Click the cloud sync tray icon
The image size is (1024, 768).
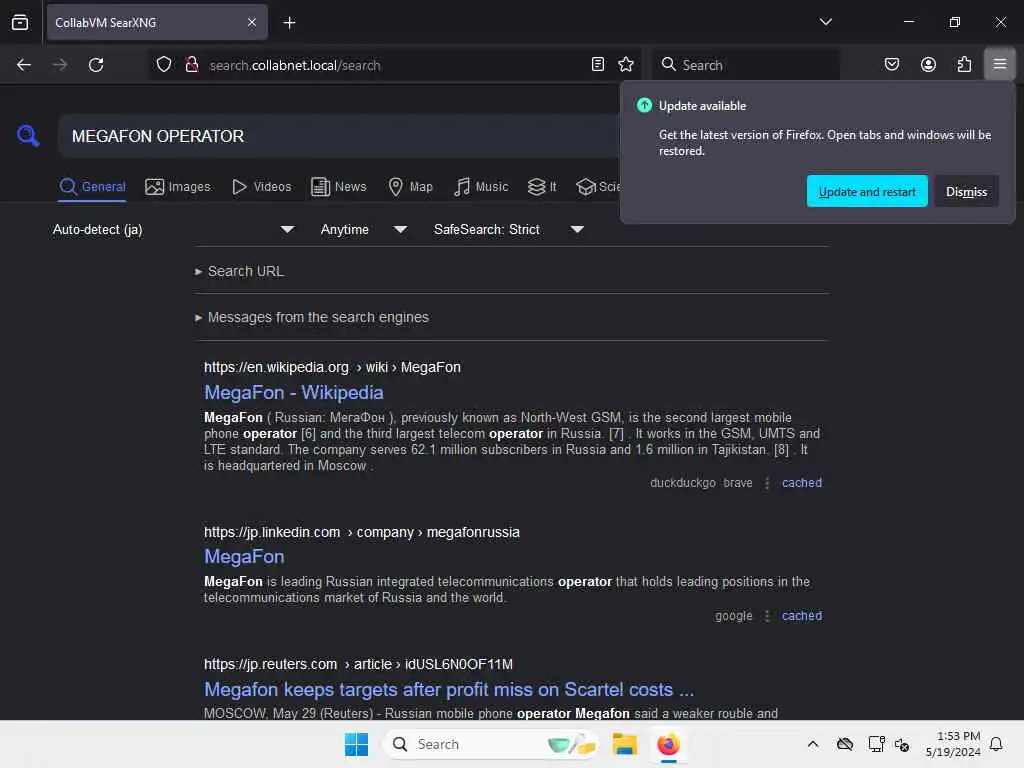[x=845, y=744]
